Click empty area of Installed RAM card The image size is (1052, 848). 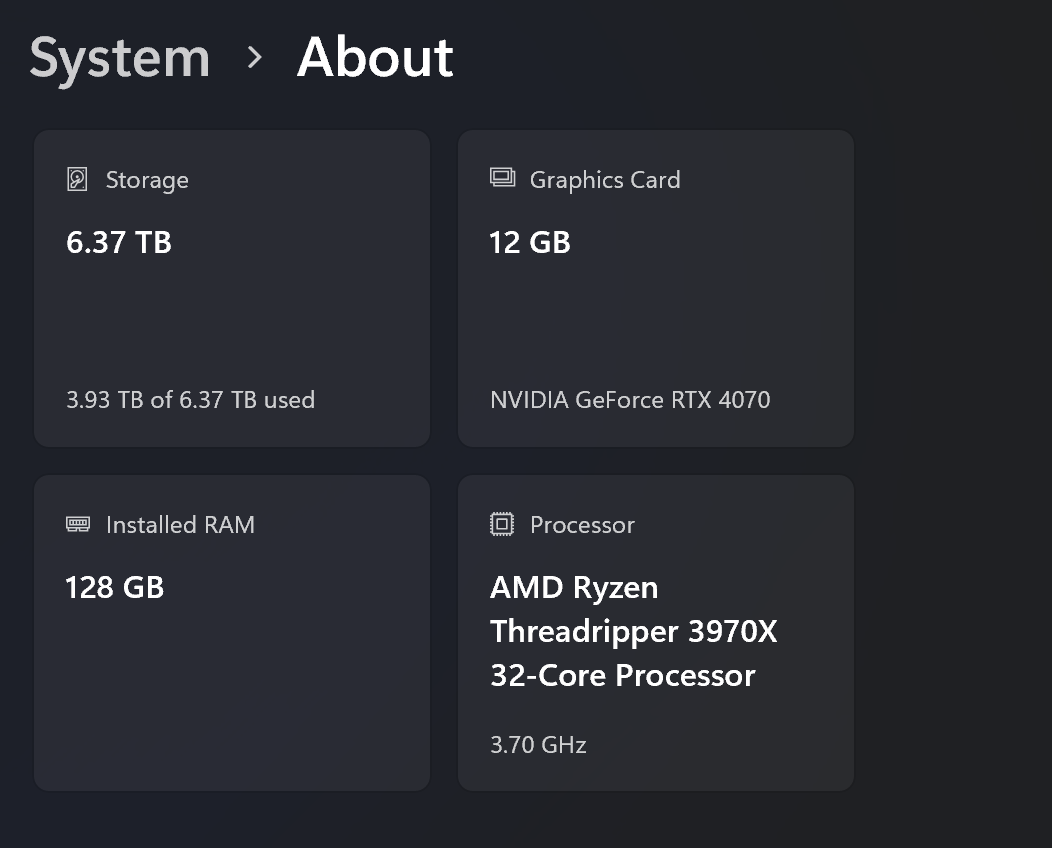[232, 690]
